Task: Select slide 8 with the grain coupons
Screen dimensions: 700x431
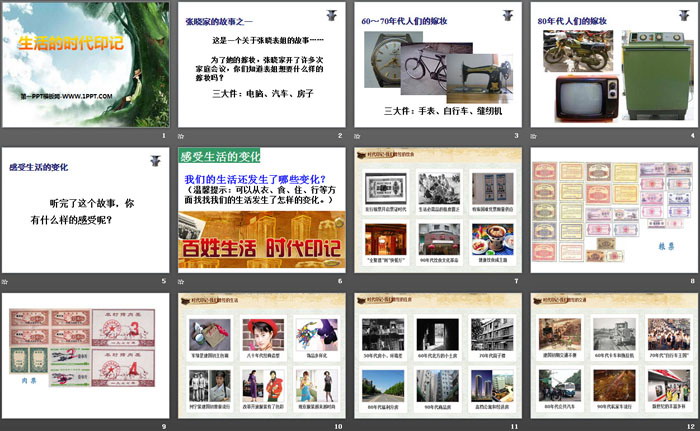Action: pyautogui.click(x=614, y=210)
